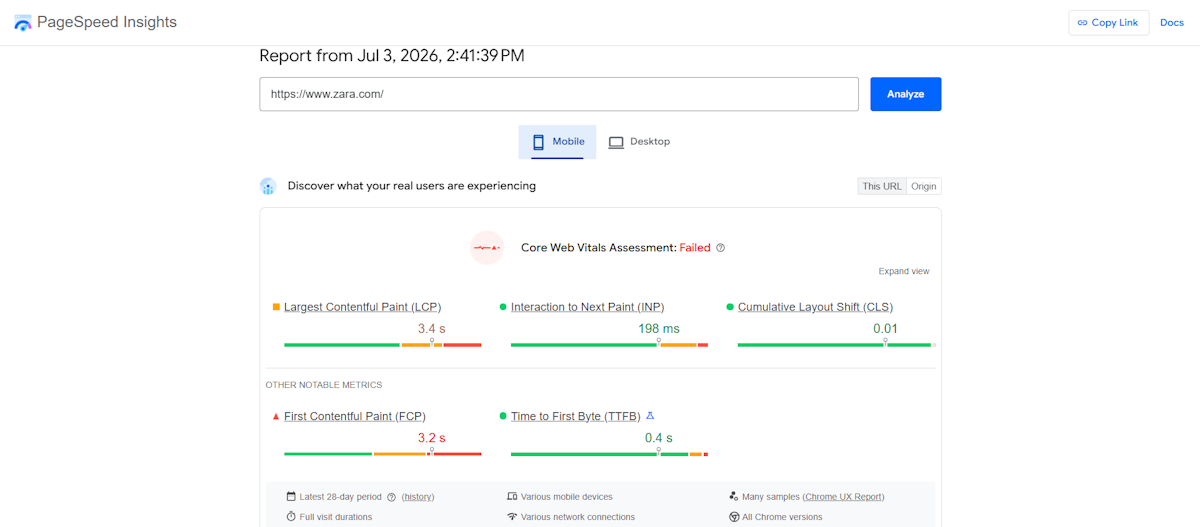Image resolution: width=1200 pixels, height=527 pixels.
Task: Open First Contentful Paint (FCP) link
Action: point(355,416)
